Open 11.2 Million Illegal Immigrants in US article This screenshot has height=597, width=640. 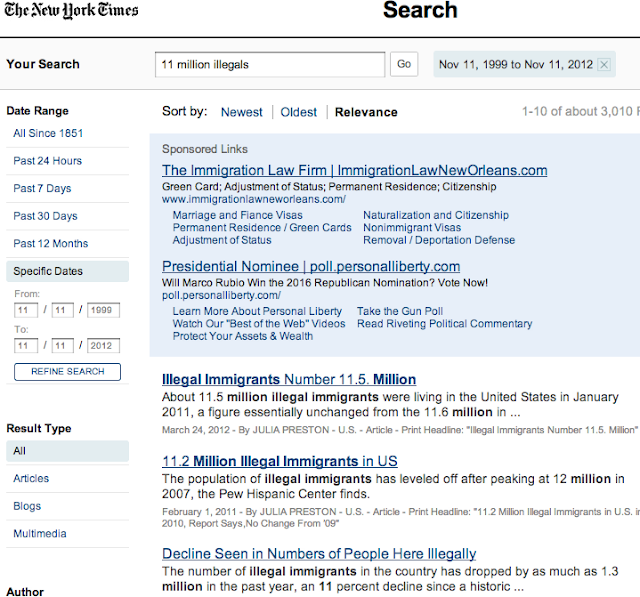280,462
